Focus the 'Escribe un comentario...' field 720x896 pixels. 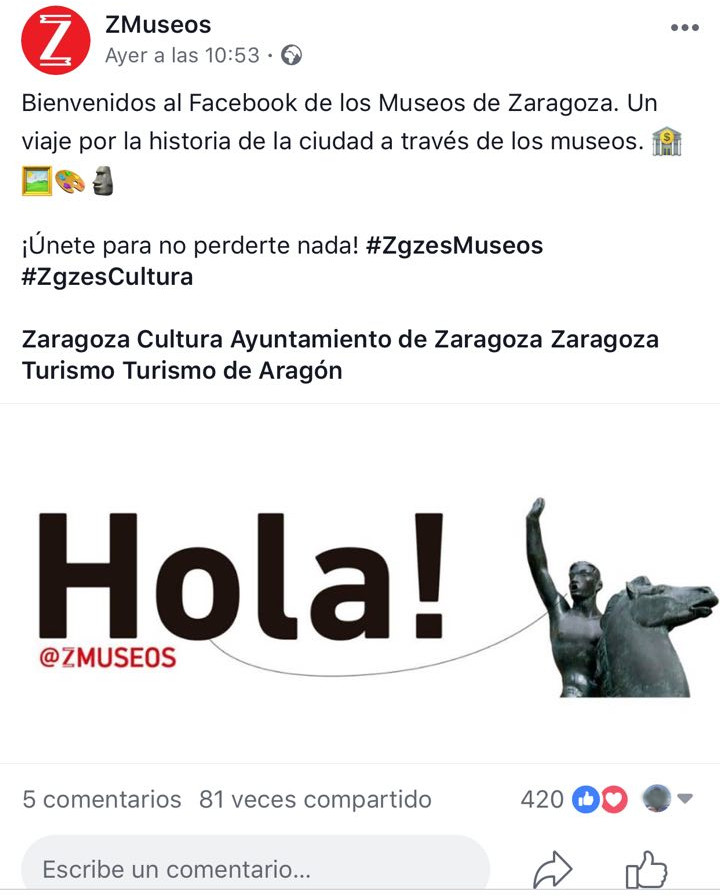click(256, 867)
